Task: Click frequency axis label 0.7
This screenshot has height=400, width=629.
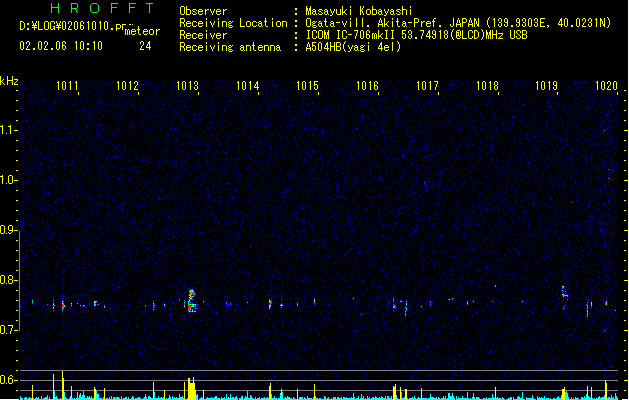Action: pyautogui.click(x=8, y=330)
